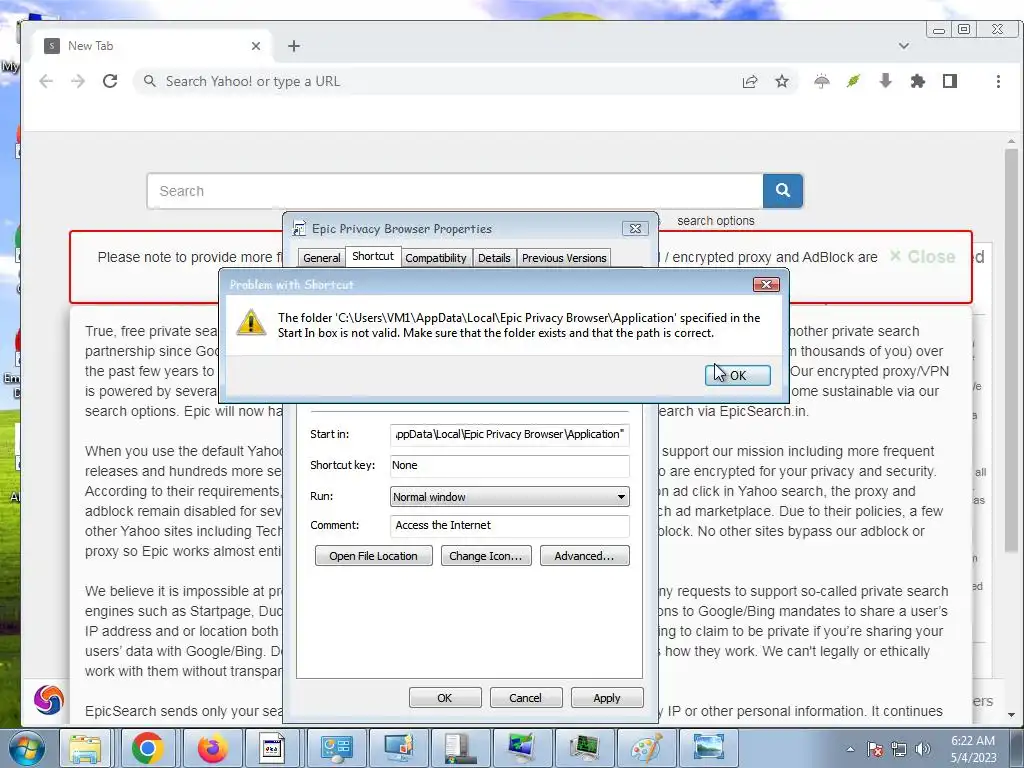Open the notepad document taskbar icon
This screenshot has width=1024, height=768.
[x=271, y=748]
